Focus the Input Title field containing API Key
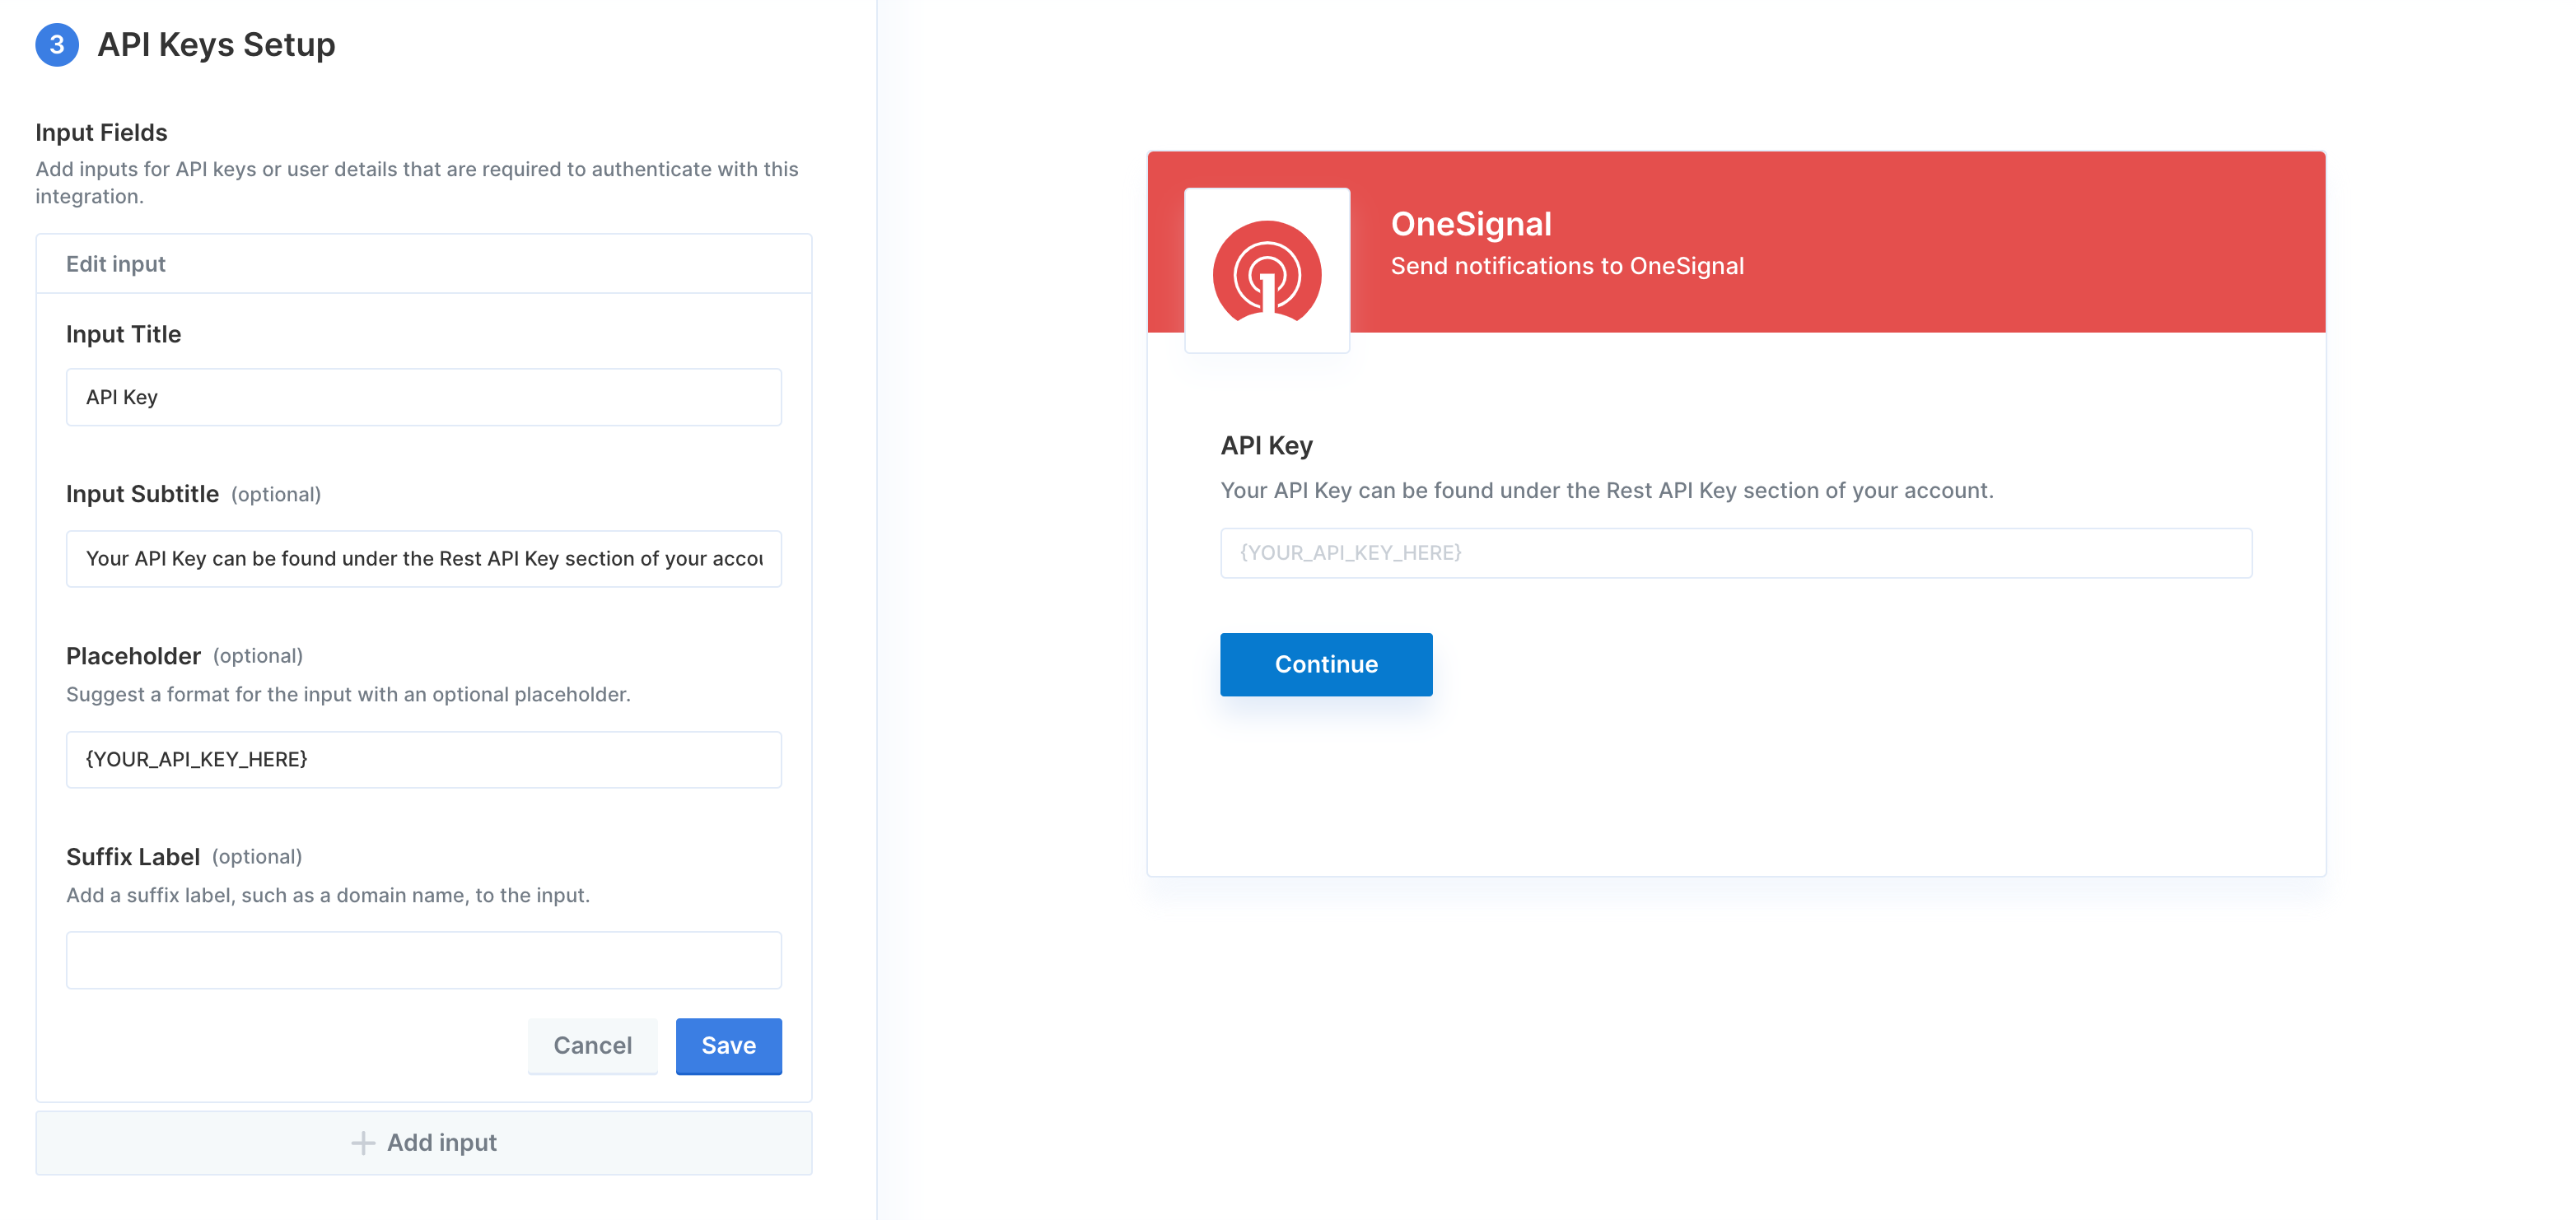This screenshot has height=1220, width=2576. 424,397
